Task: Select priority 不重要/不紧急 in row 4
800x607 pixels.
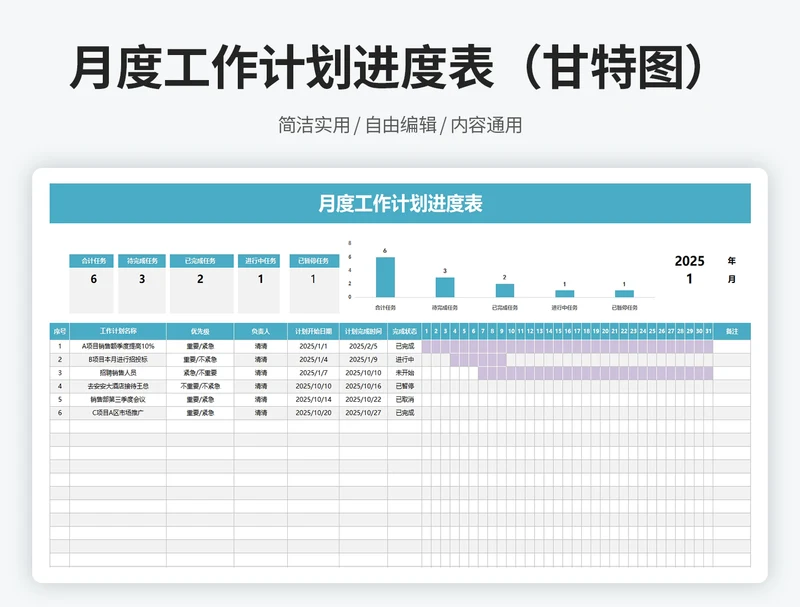Action: pyautogui.click(x=200, y=386)
